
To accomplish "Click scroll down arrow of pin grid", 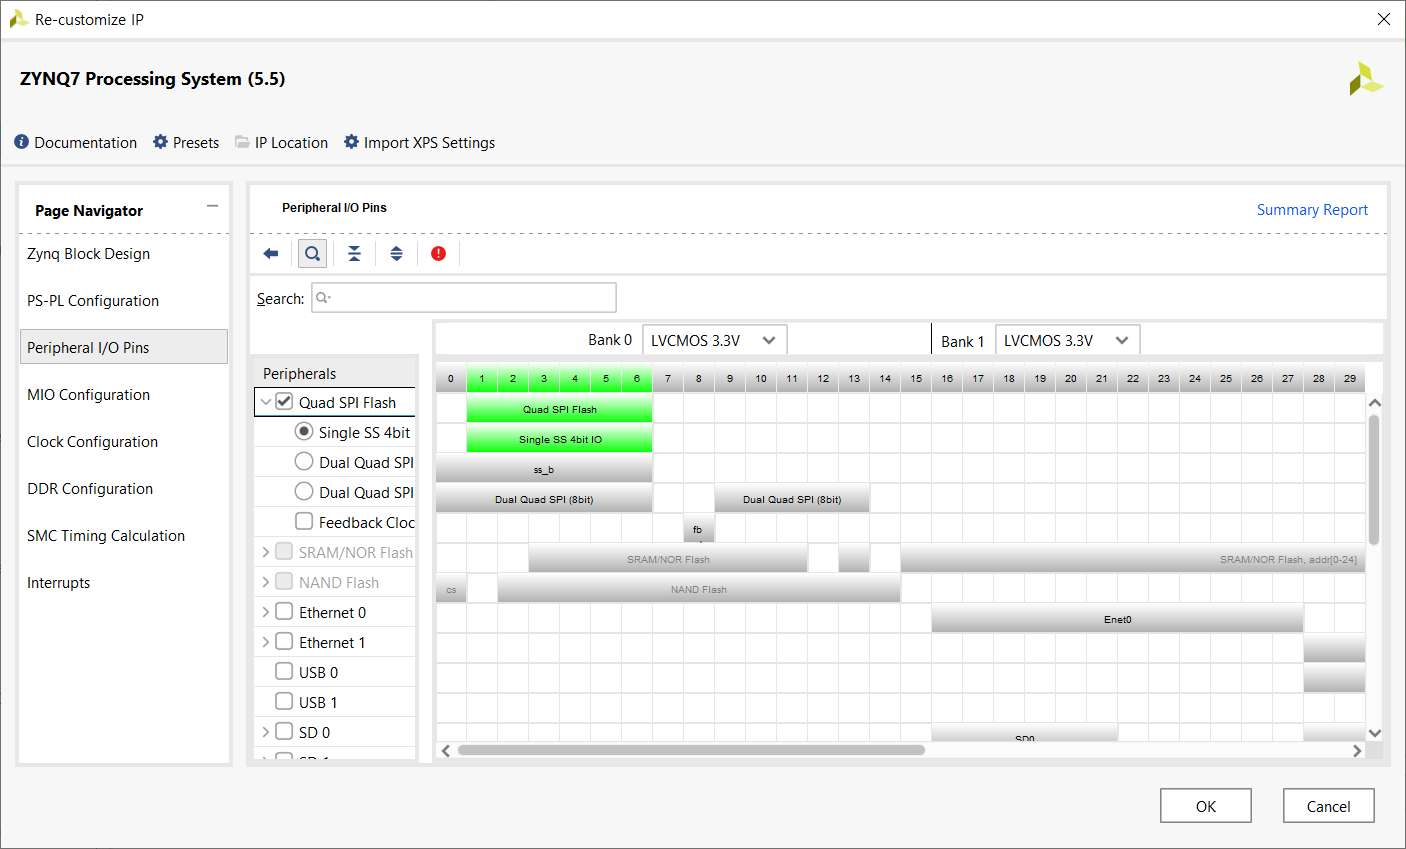I will [x=1374, y=733].
